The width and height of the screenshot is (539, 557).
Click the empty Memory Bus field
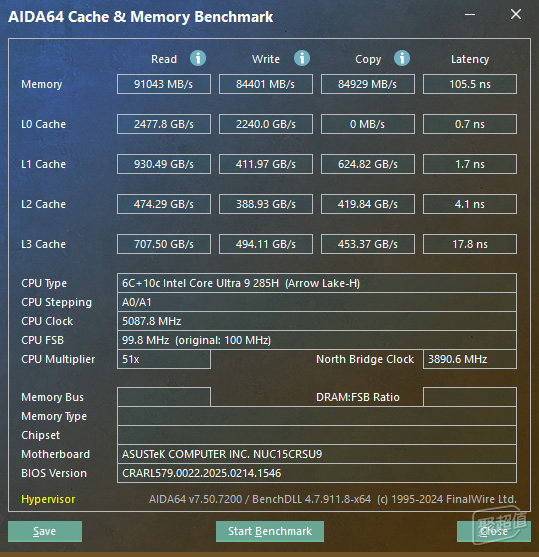[164, 397]
